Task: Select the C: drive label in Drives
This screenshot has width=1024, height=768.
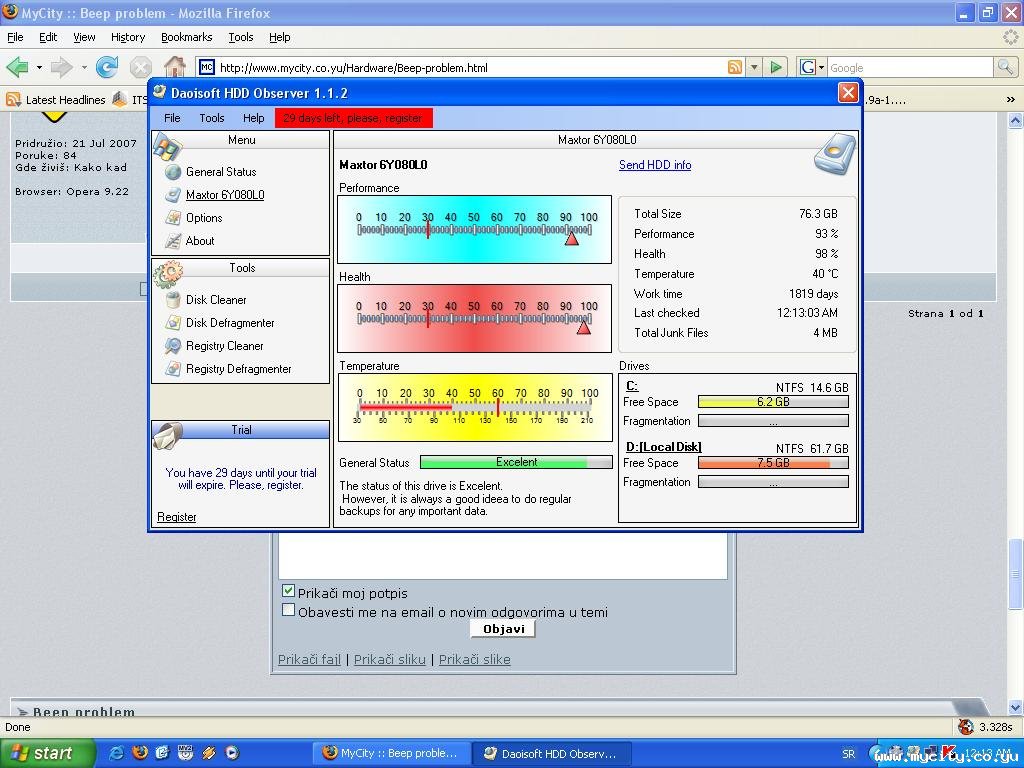Action: [x=632, y=385]
